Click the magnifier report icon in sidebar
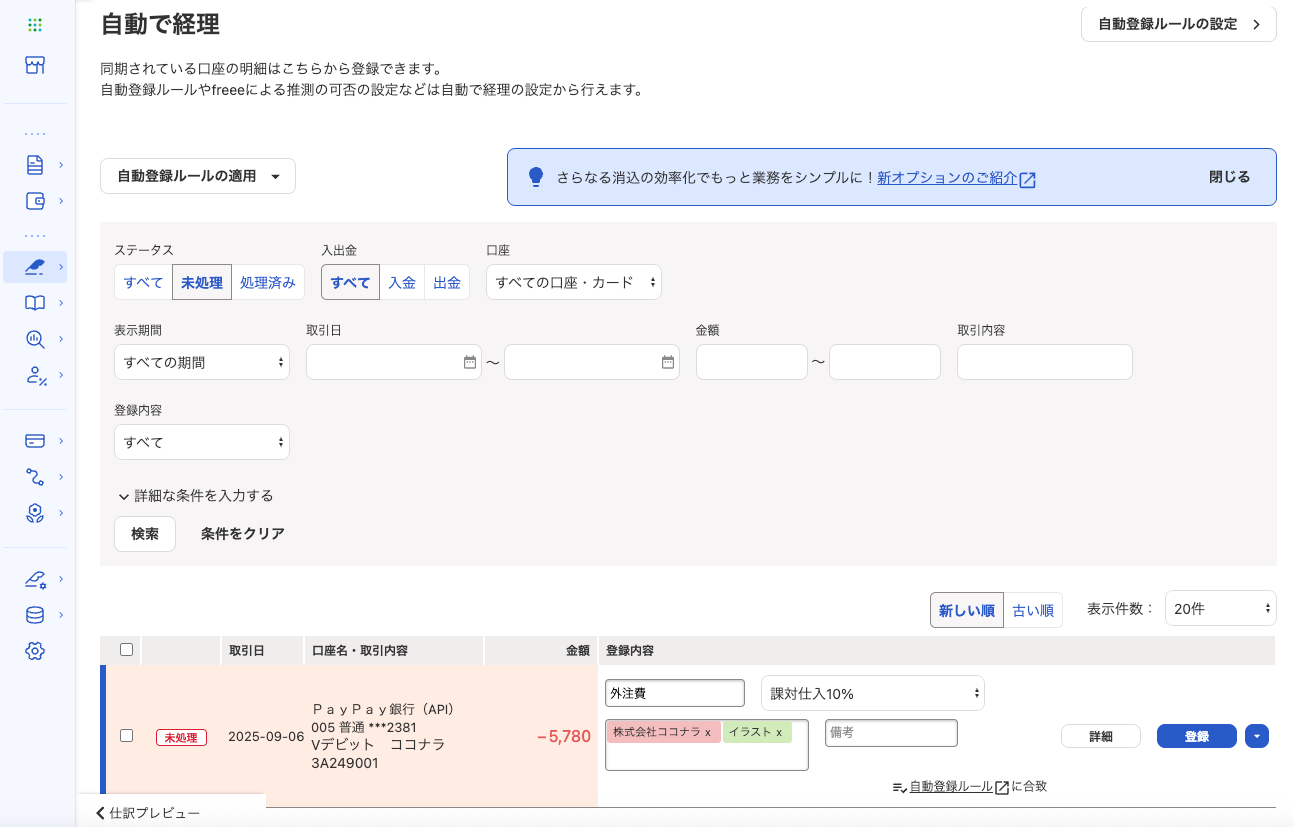This screenshot has height=827, width=1293. (35, 339)
